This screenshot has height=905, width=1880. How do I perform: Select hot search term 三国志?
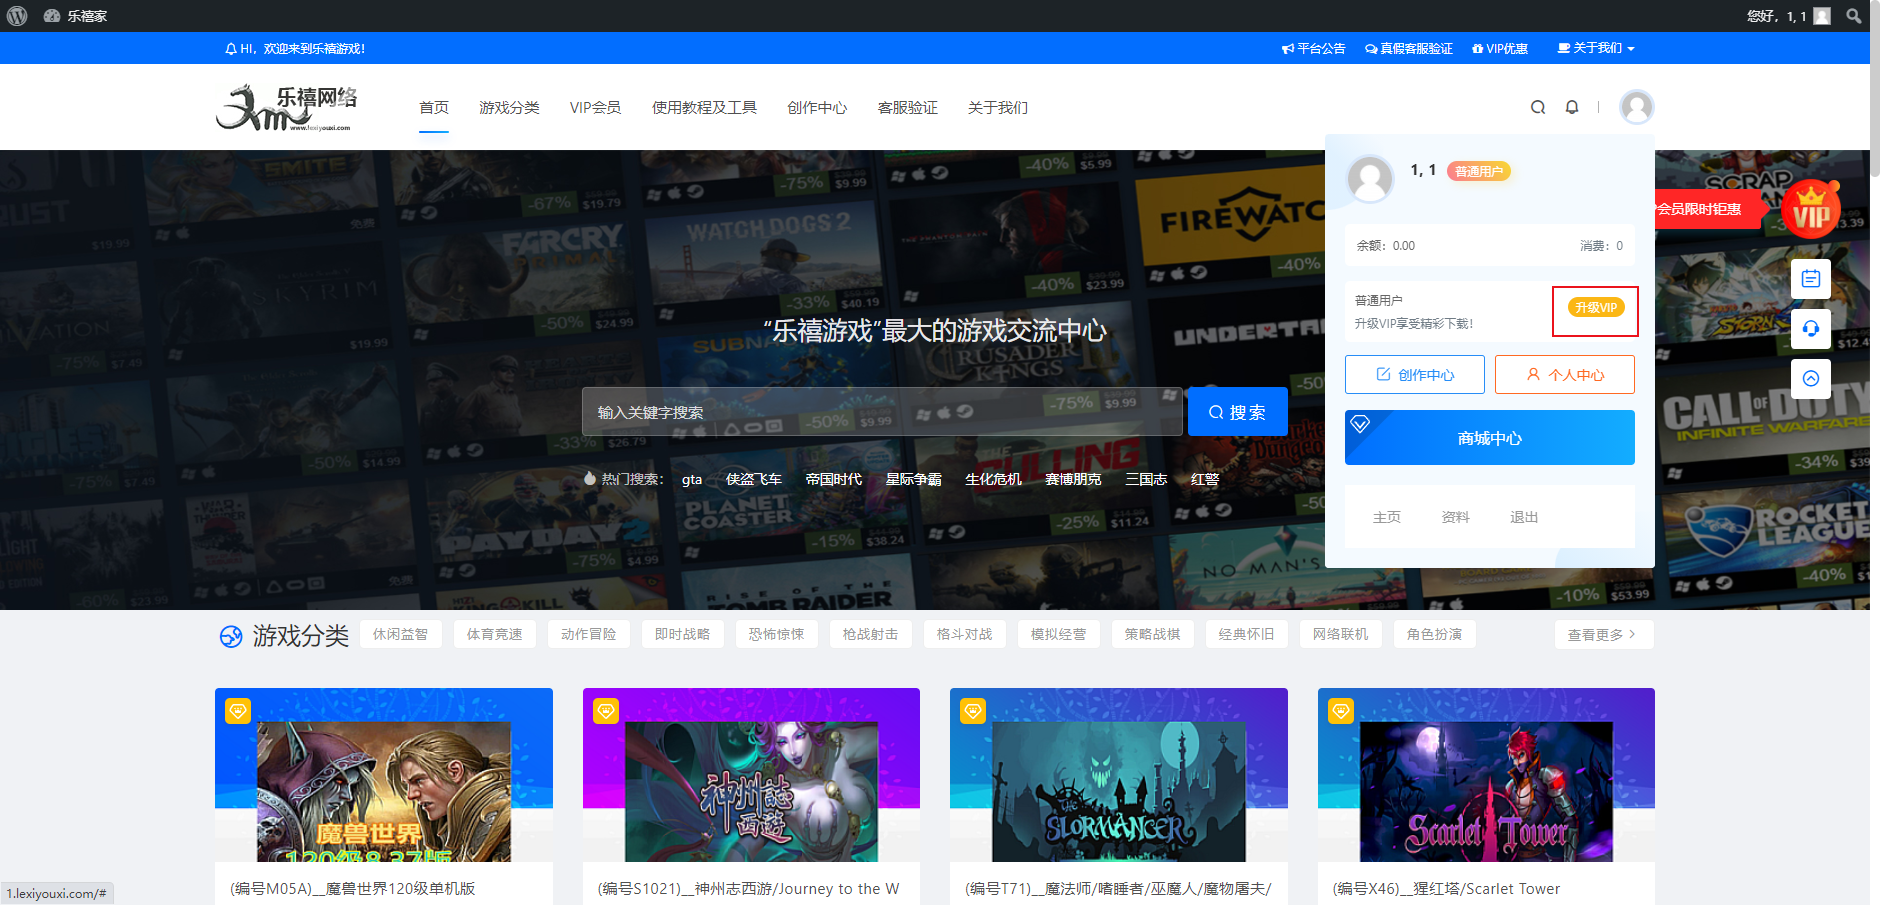(x=1146, y=479)
